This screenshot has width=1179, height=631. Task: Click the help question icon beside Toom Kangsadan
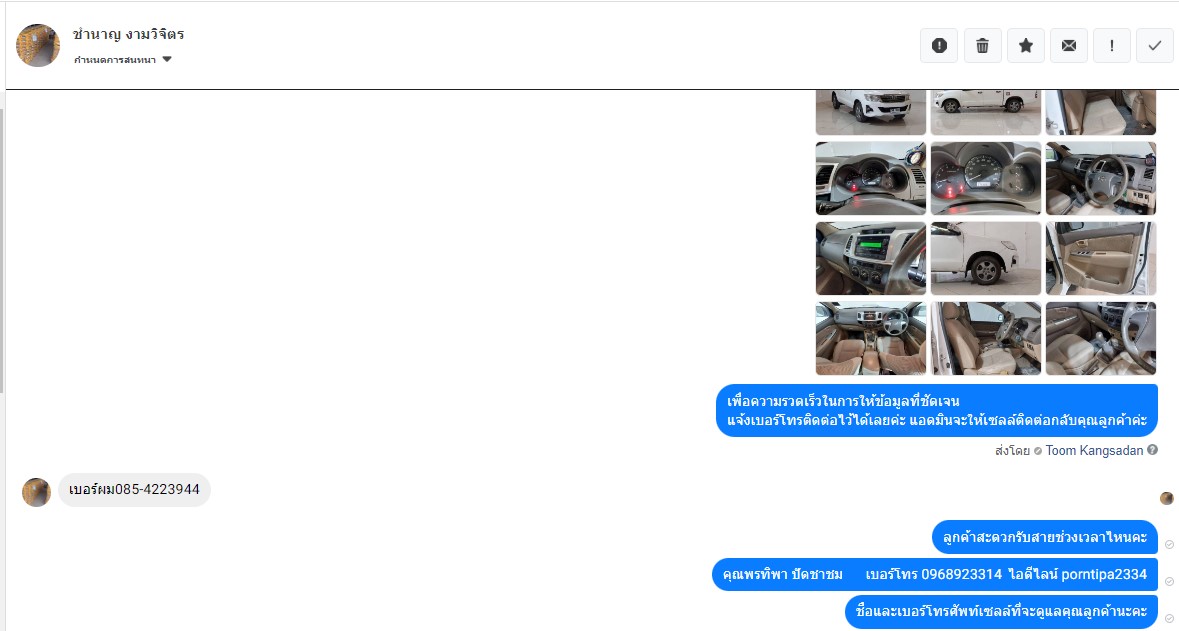pyautogui.click(x=1153, y=450)
